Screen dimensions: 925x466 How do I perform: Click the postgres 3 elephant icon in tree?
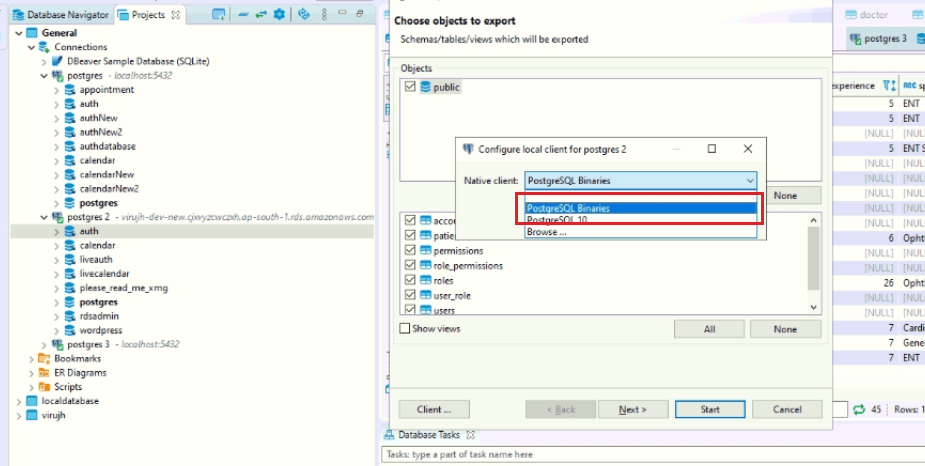(58, 344)
